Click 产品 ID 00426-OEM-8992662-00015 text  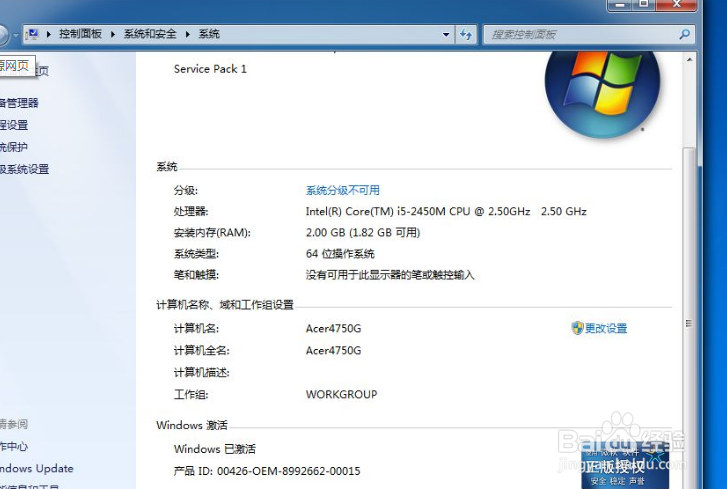267,471
